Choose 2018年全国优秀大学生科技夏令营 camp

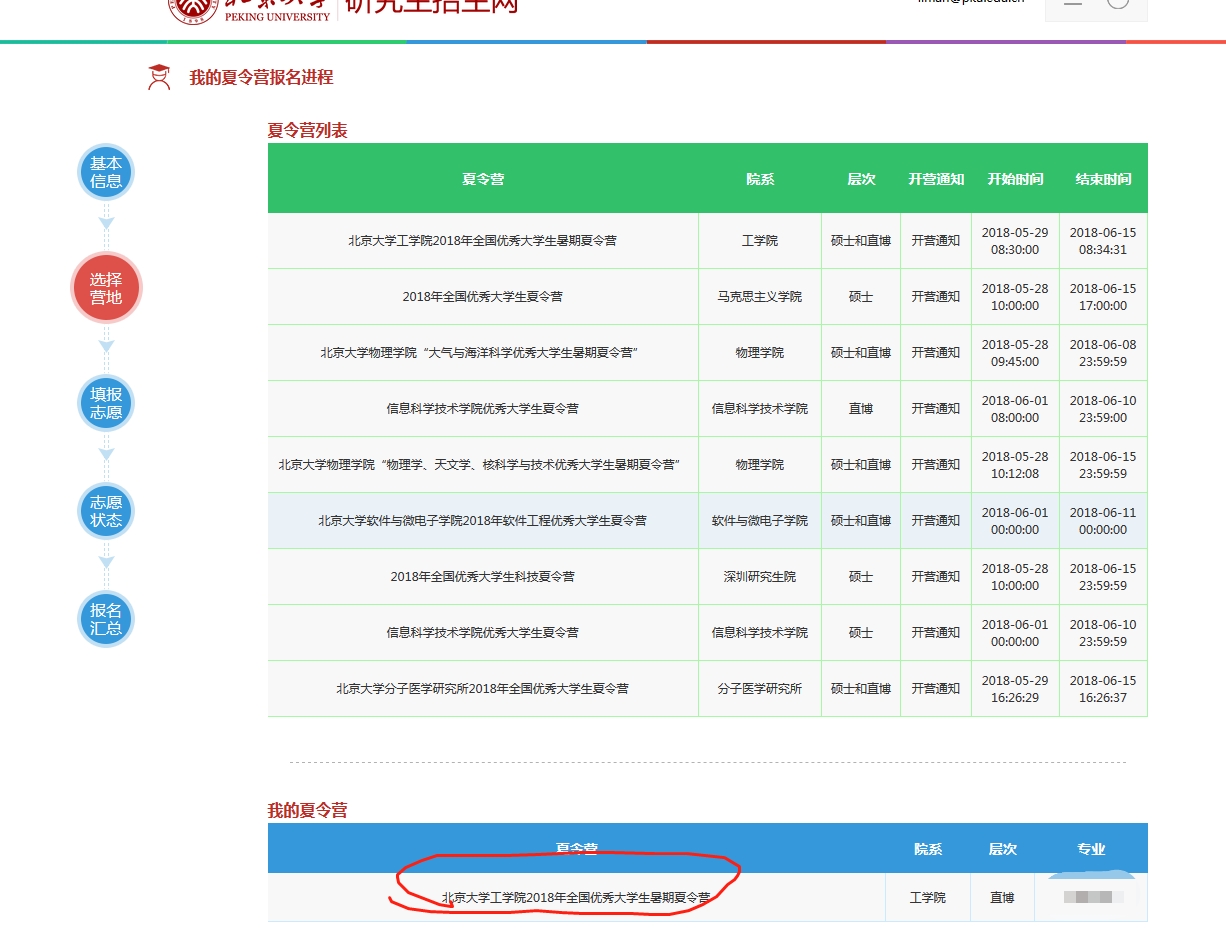coord(482,577)
